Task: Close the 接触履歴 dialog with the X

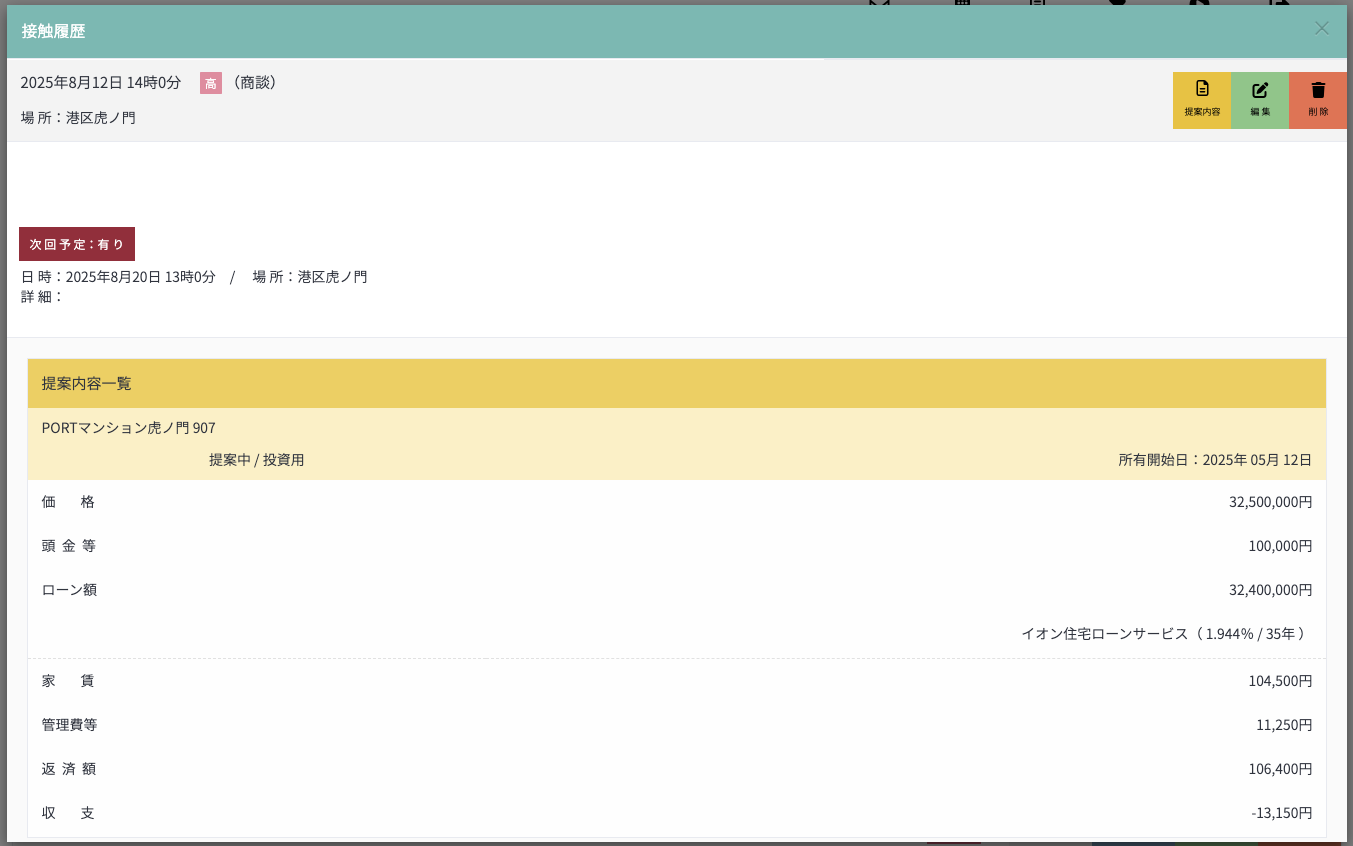Action: click(1322, 28)
